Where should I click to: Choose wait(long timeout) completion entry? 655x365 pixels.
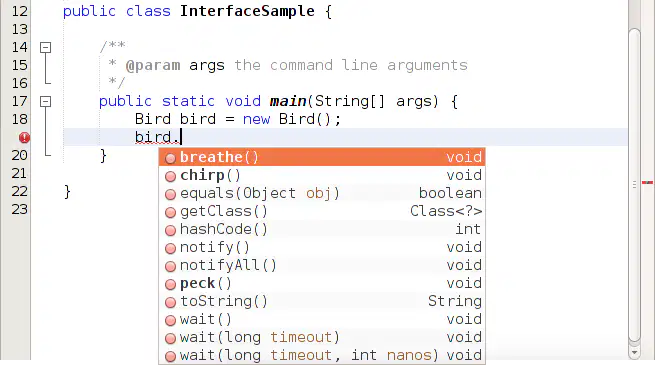coord(322,337)
